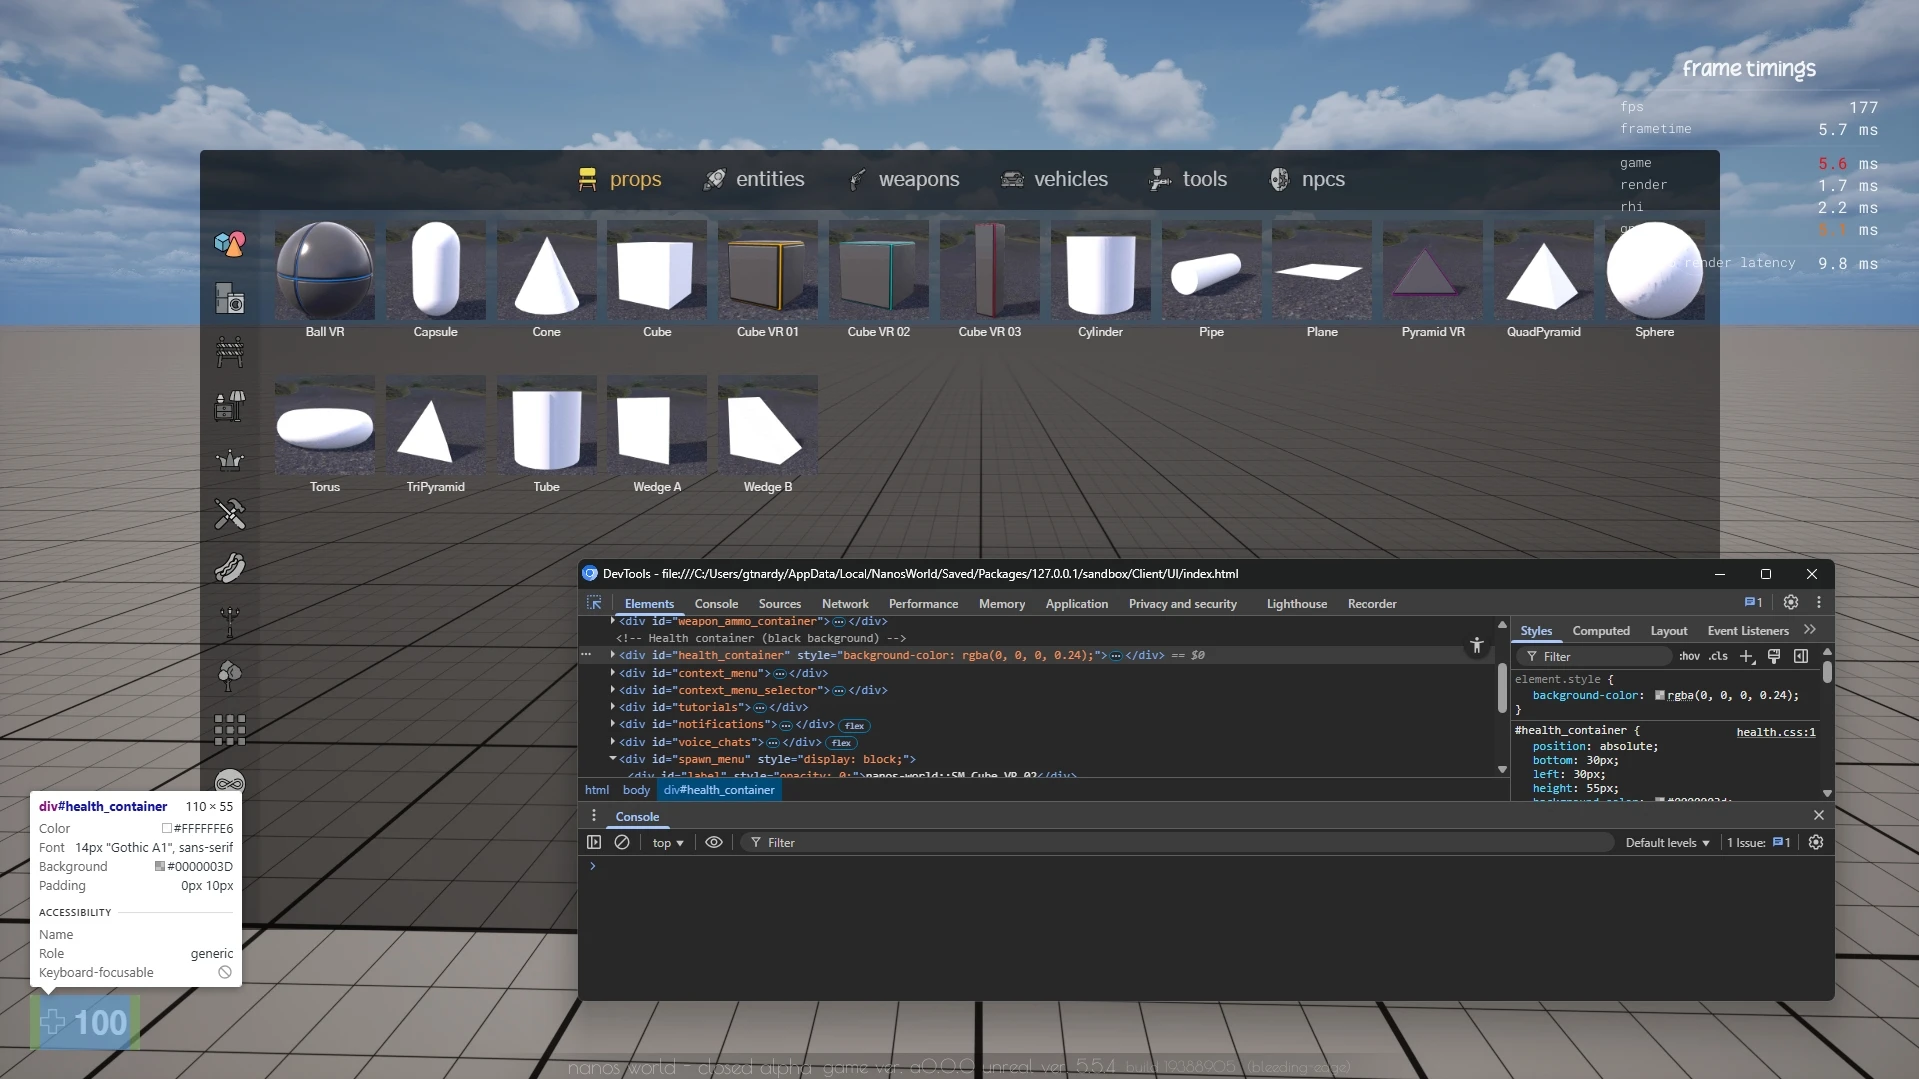This screenshot has height=1079, width=1919.
Task: Open the Computed styles tab
Action: [x=1601, y=631]
